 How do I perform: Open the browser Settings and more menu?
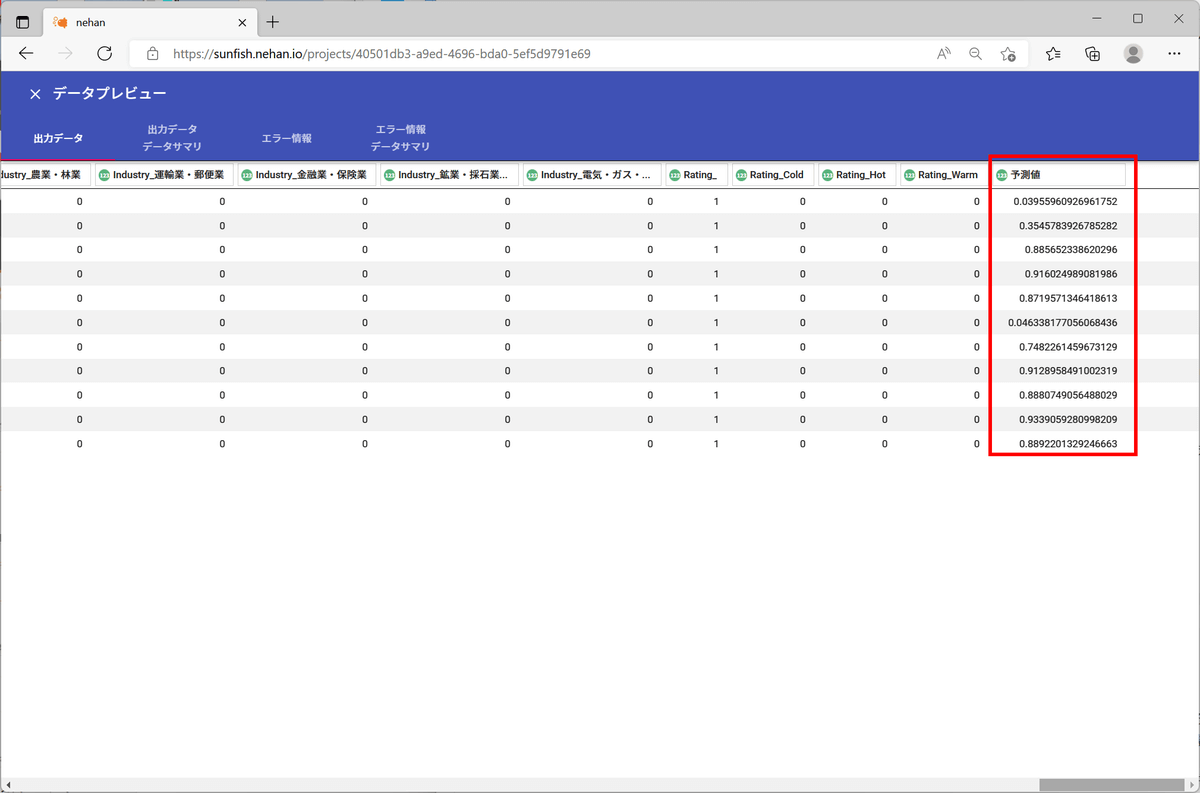click(x=1173, y=54)
